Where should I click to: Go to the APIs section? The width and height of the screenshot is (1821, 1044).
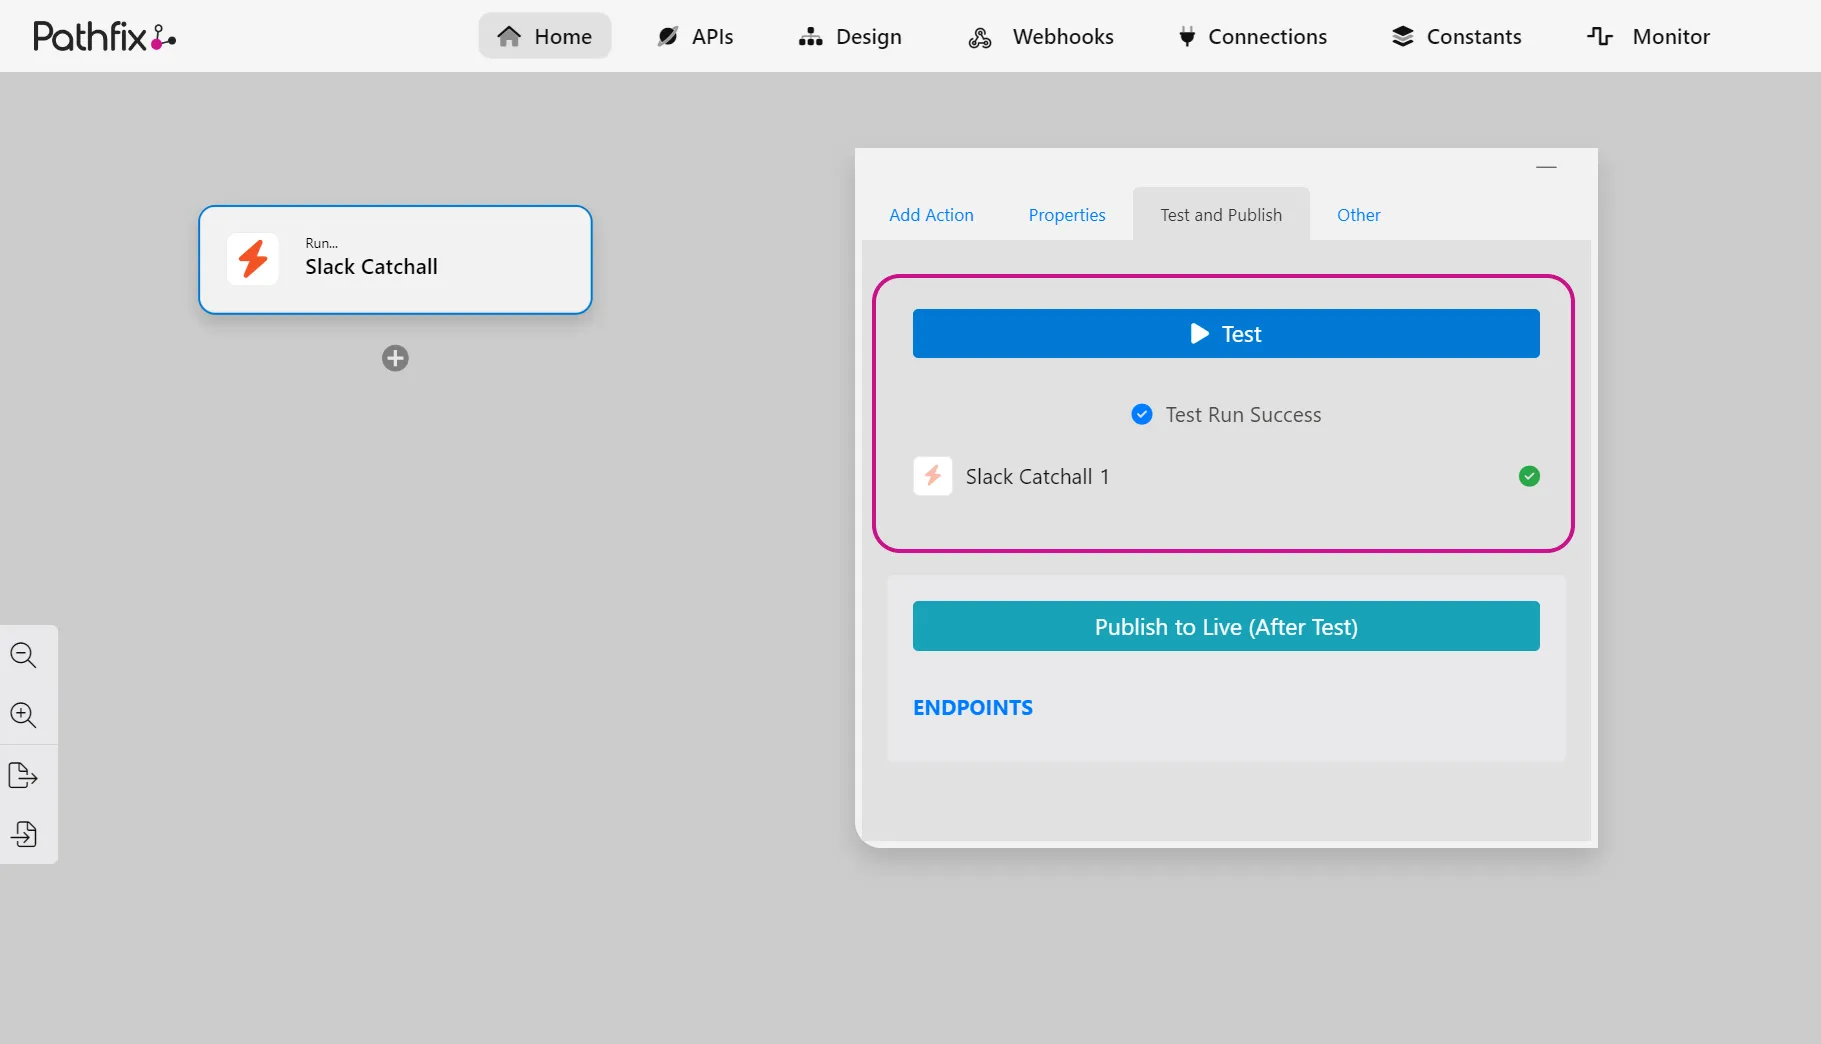[695, 36]
